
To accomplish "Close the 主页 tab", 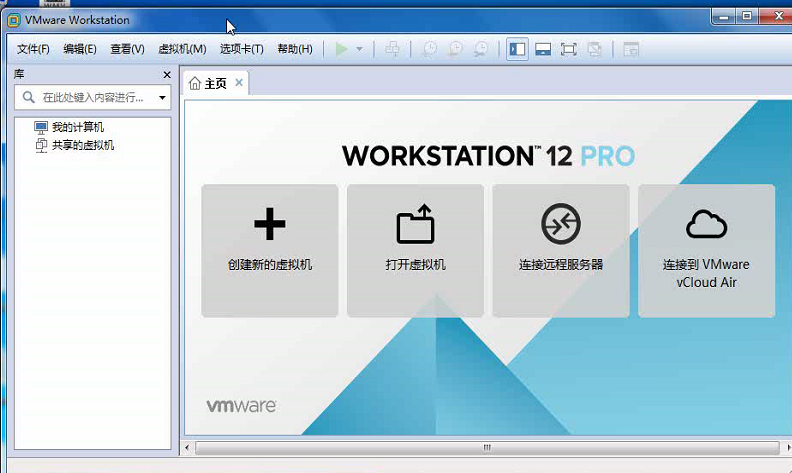I will click(239, 82).
